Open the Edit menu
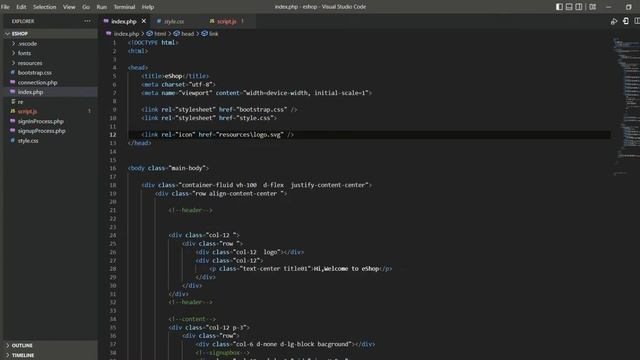Viewport: 640px width, 360px height. pyautogui.click(x=21, y=7)
